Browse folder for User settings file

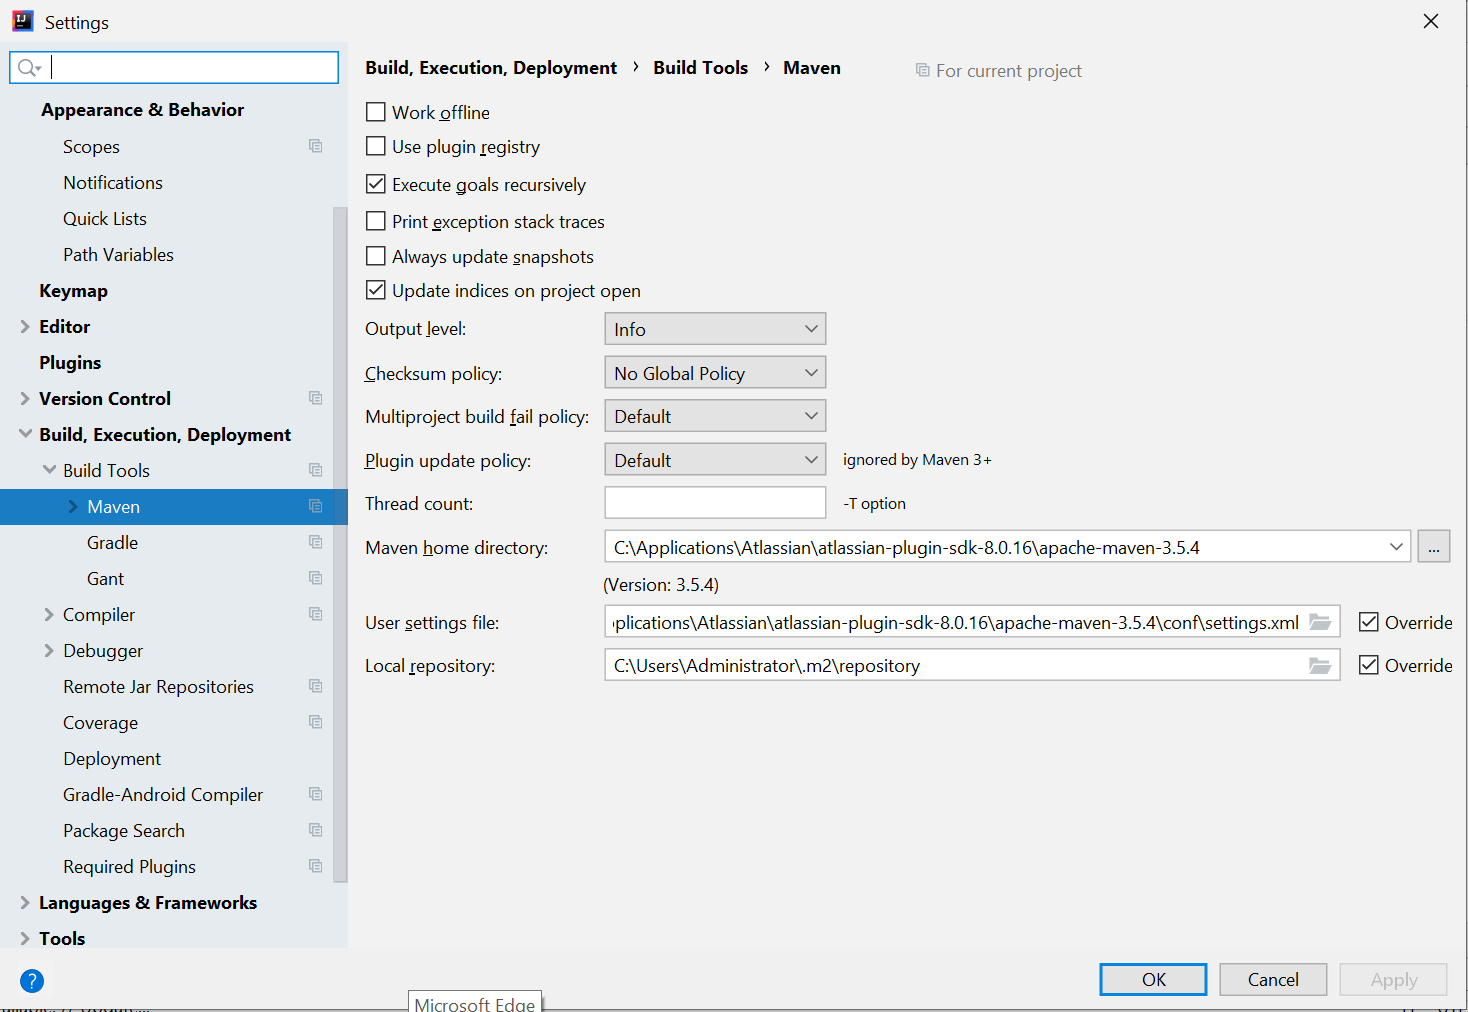coord(1320,622)
